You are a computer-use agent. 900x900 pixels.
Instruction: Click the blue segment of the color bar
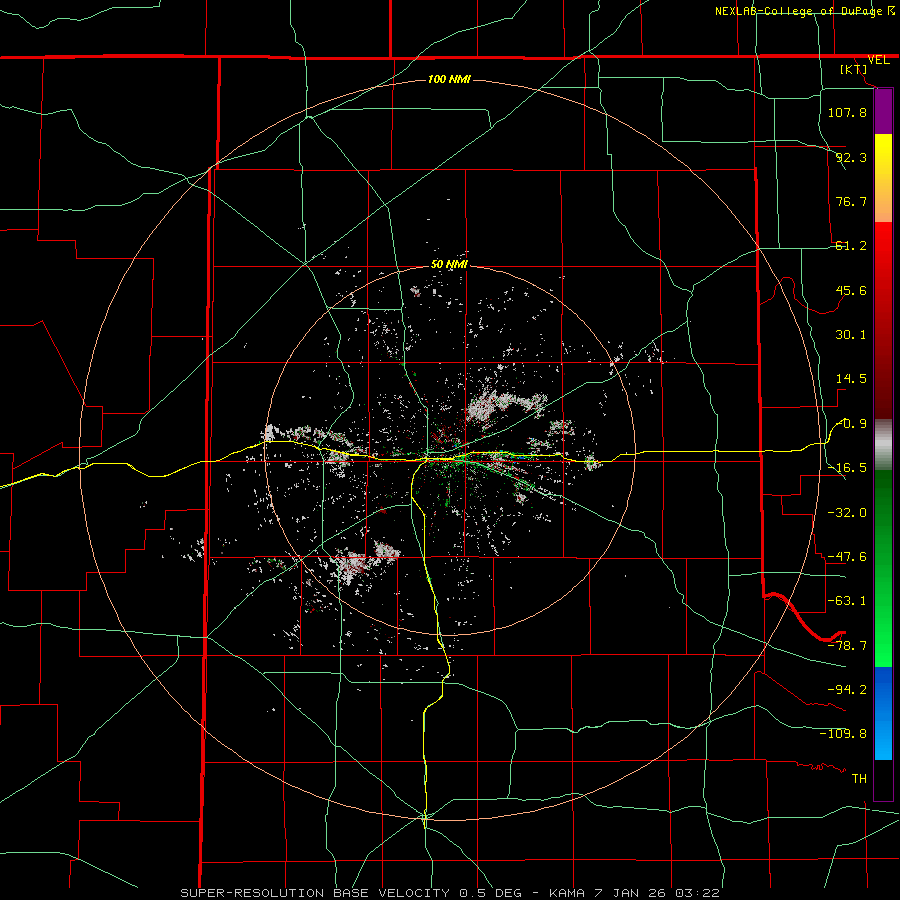883,713
